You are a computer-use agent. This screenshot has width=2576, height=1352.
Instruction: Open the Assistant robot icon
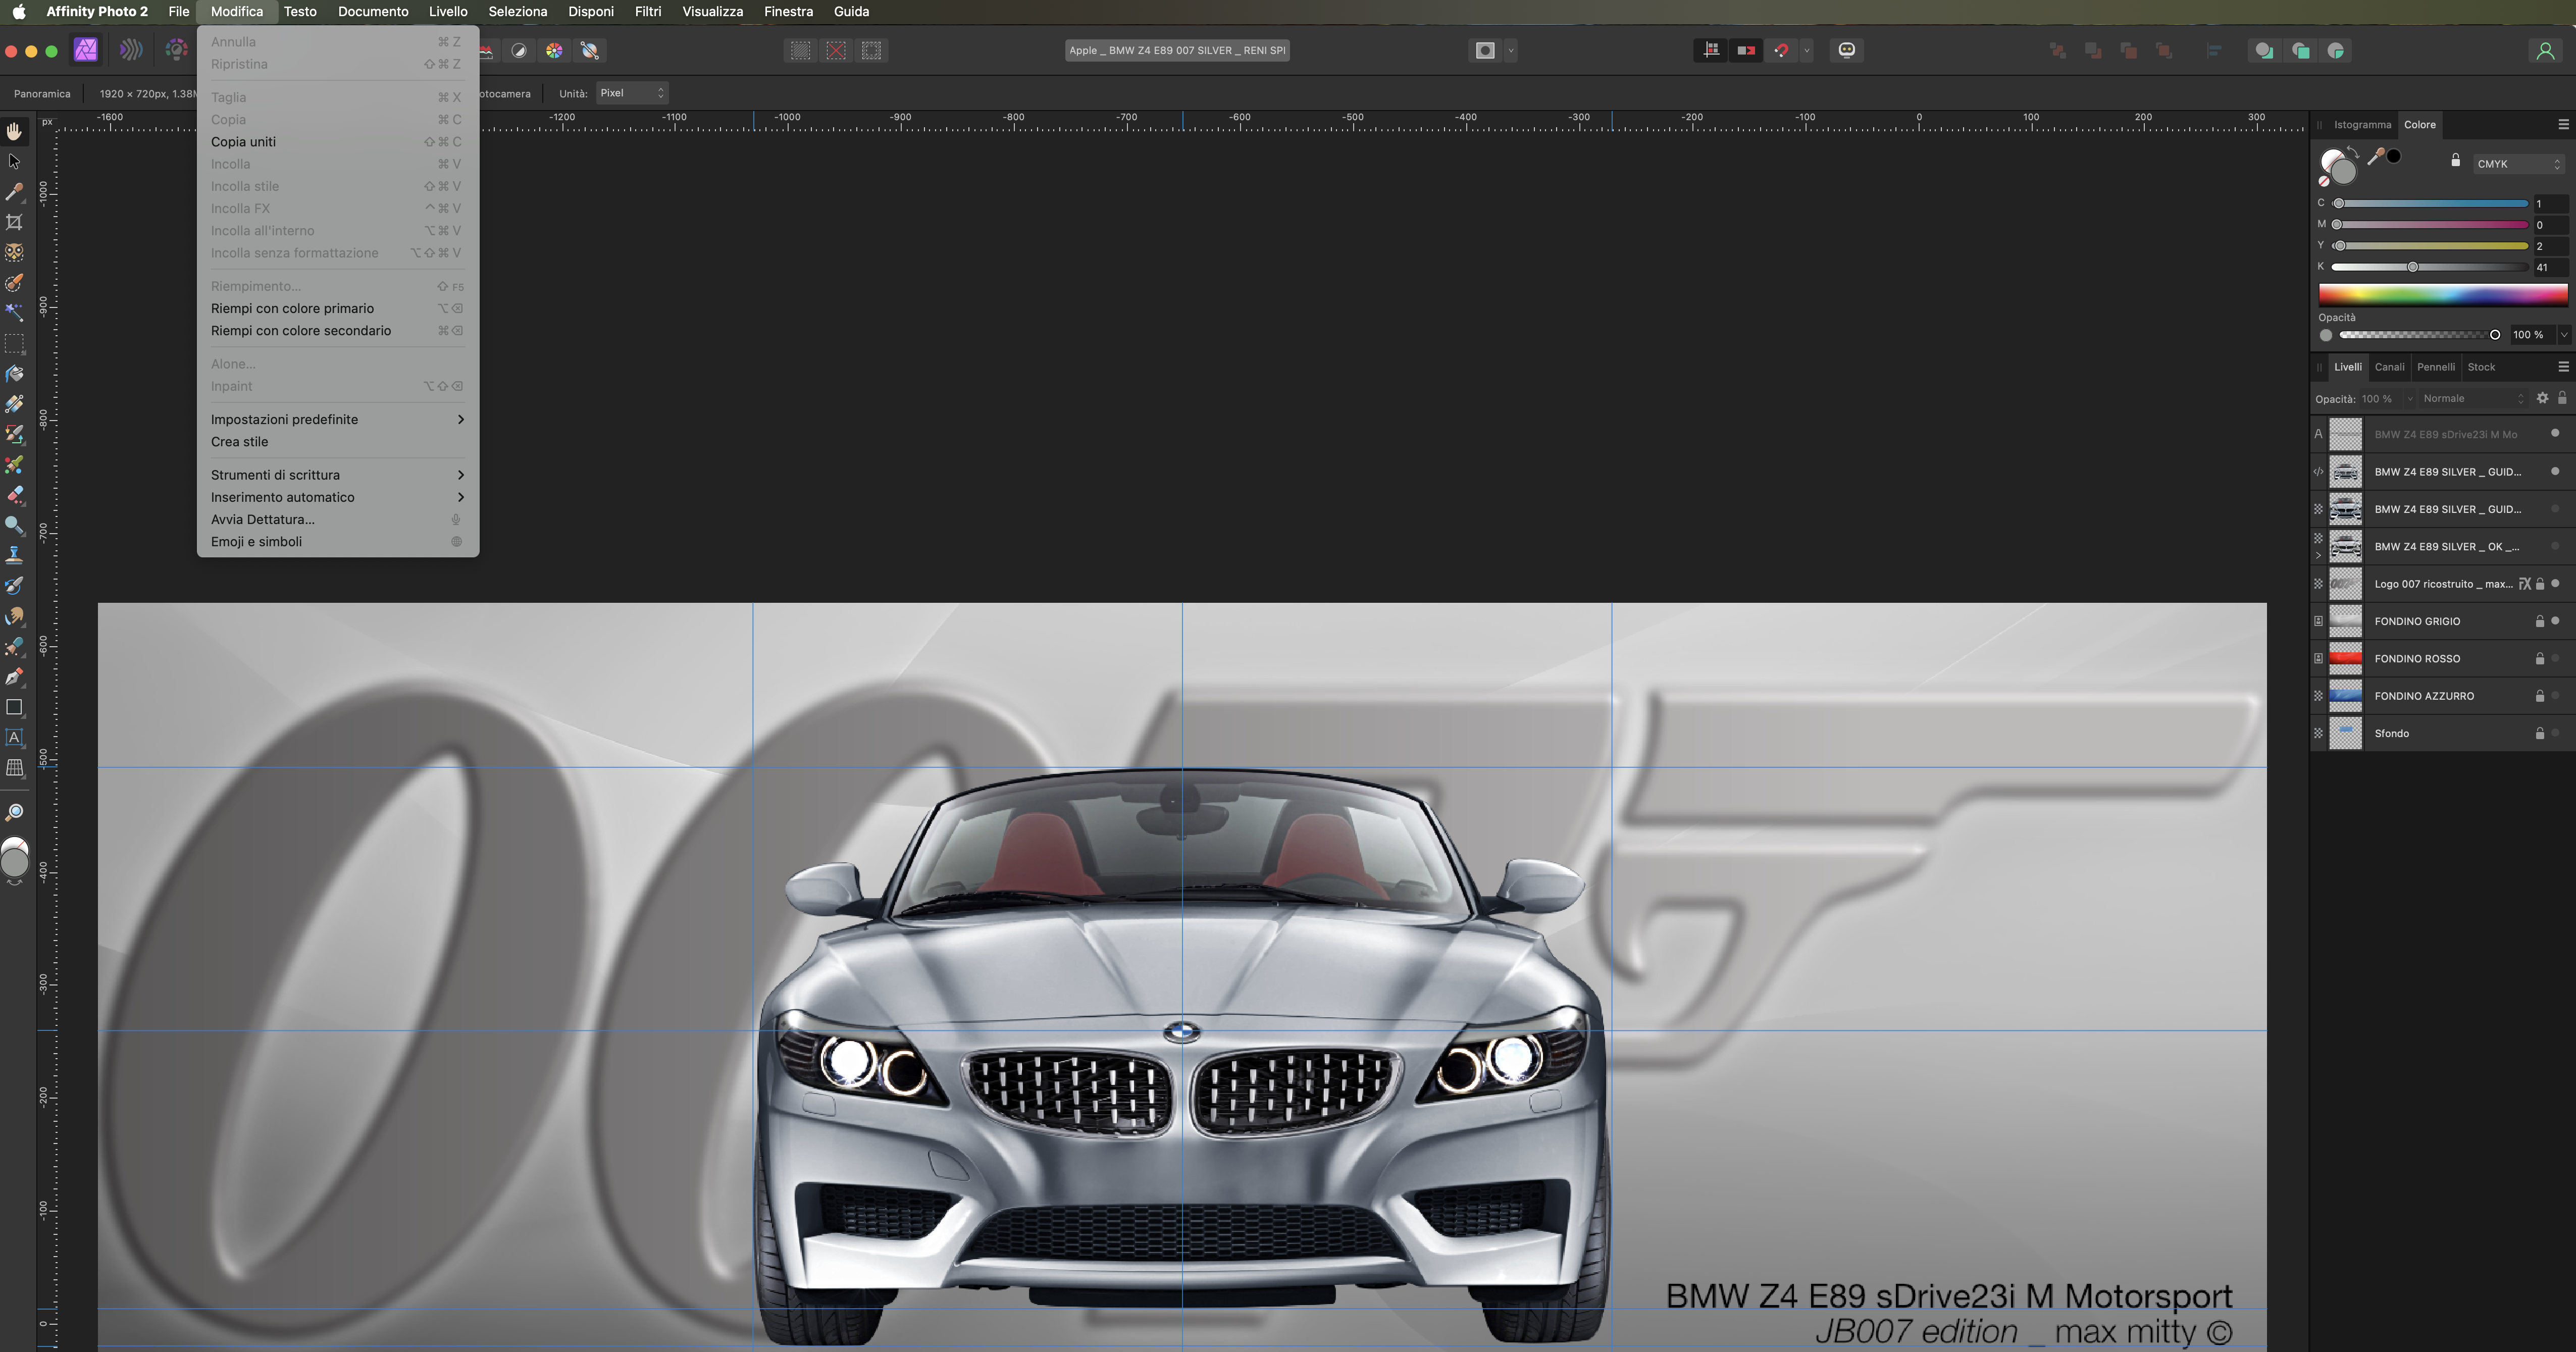1846,50
